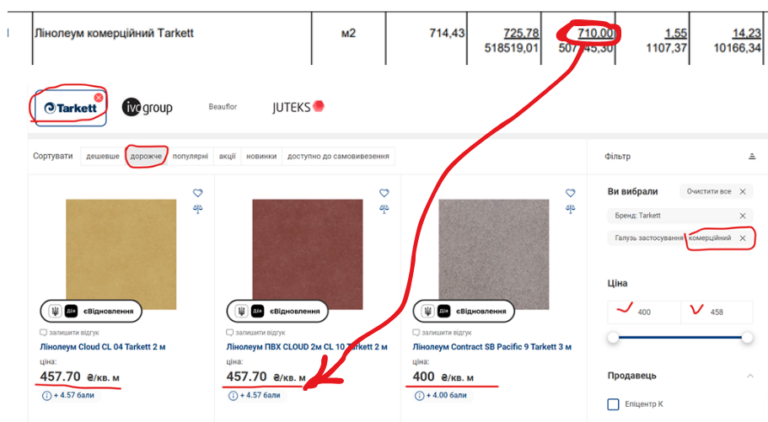This screenshot has width=768, height=422.
Task: Add Cloud CL 04 linoleum to favorites heart
Action: point(197,193)
